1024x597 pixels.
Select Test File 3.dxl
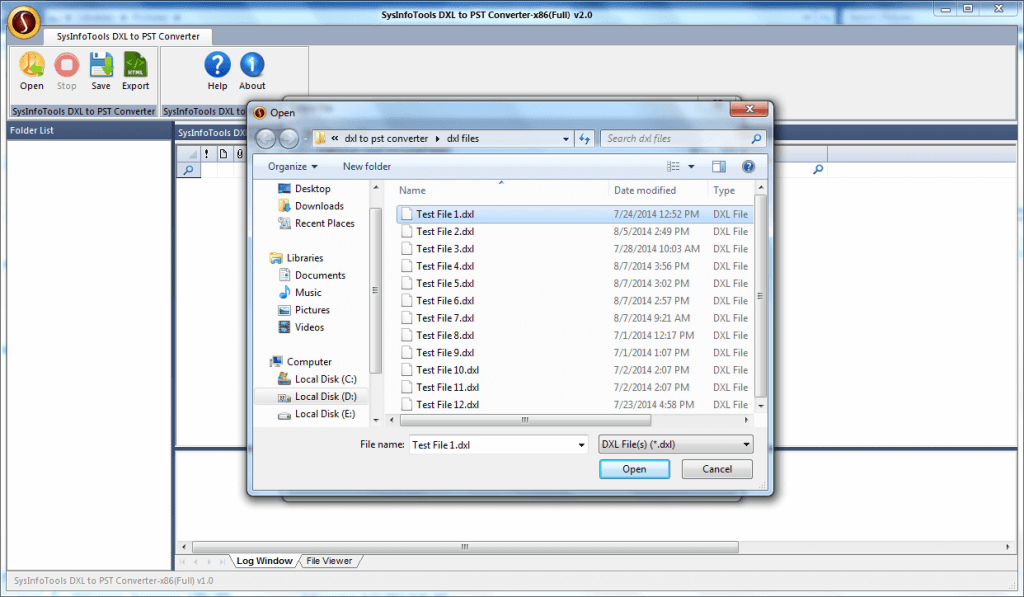575,249
